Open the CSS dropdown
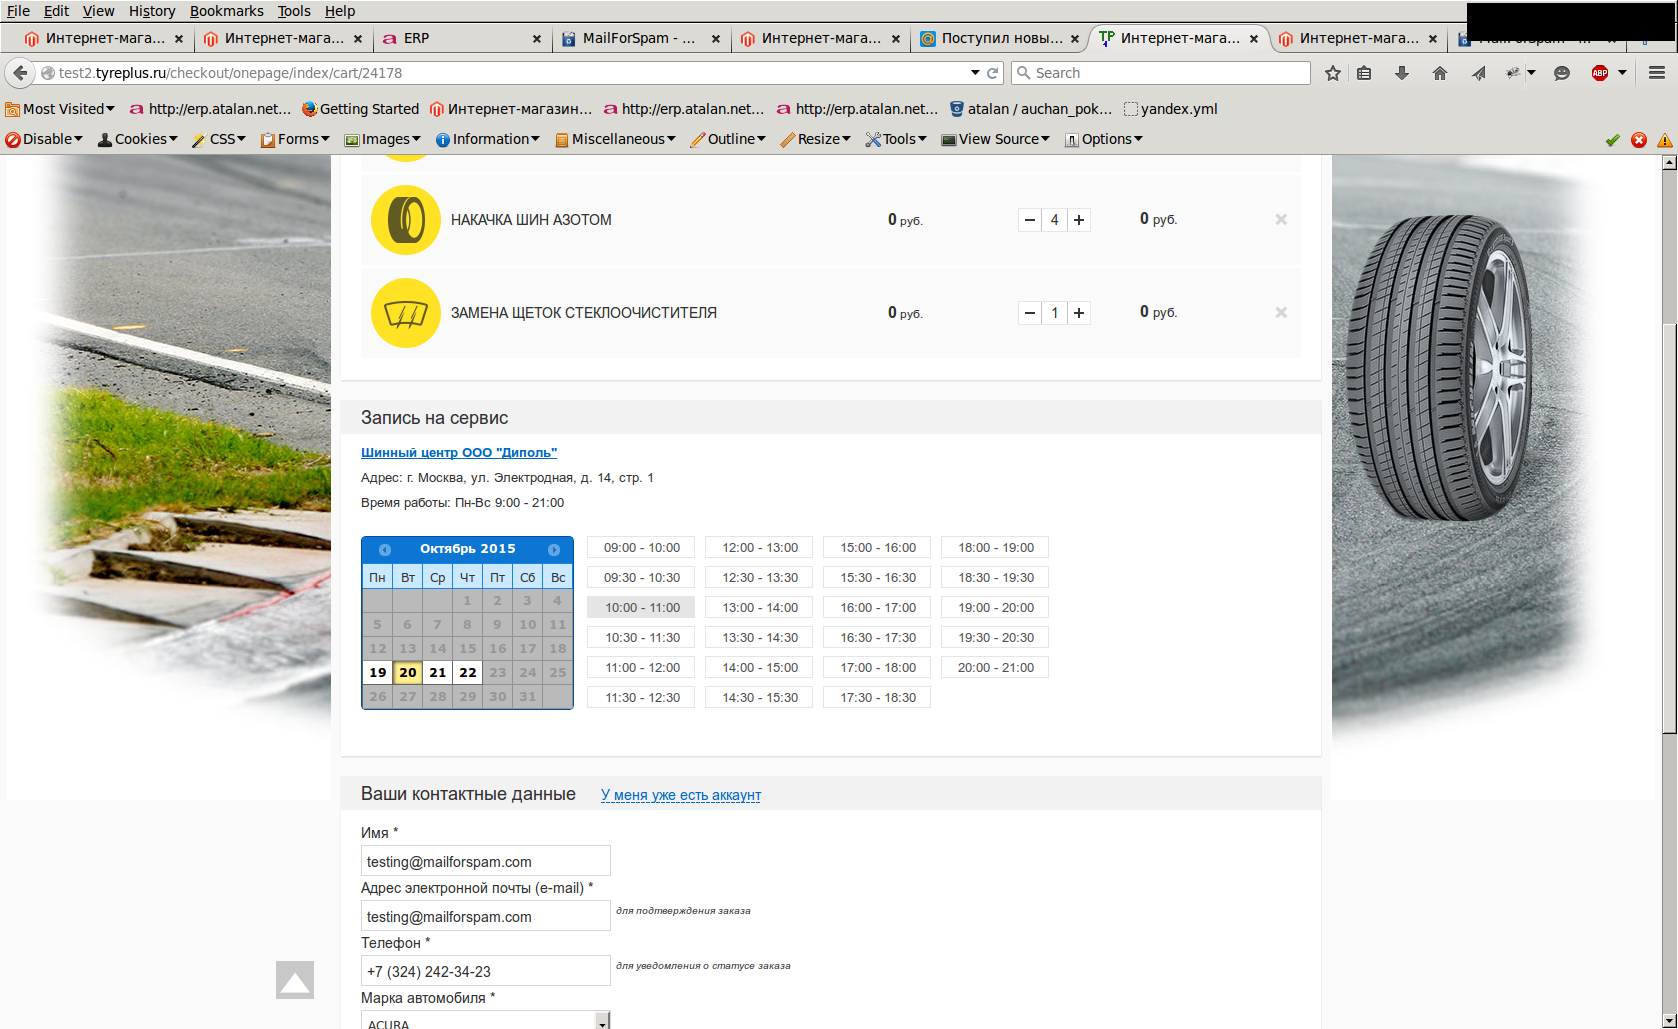Image resolution: width=1678 pixels, height=1029 pixels. pyautogui.click(x=219, y=139)
